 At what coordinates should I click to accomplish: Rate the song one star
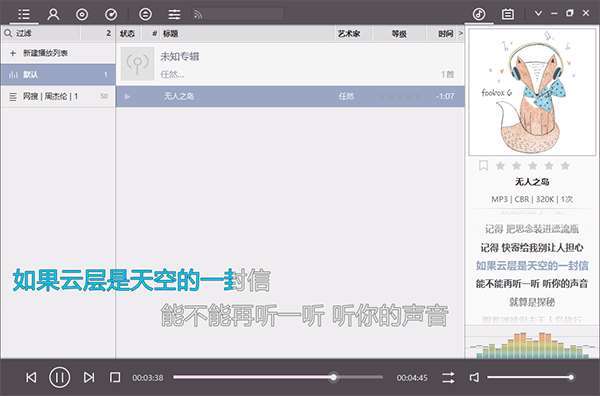click(x=500, y=166)
